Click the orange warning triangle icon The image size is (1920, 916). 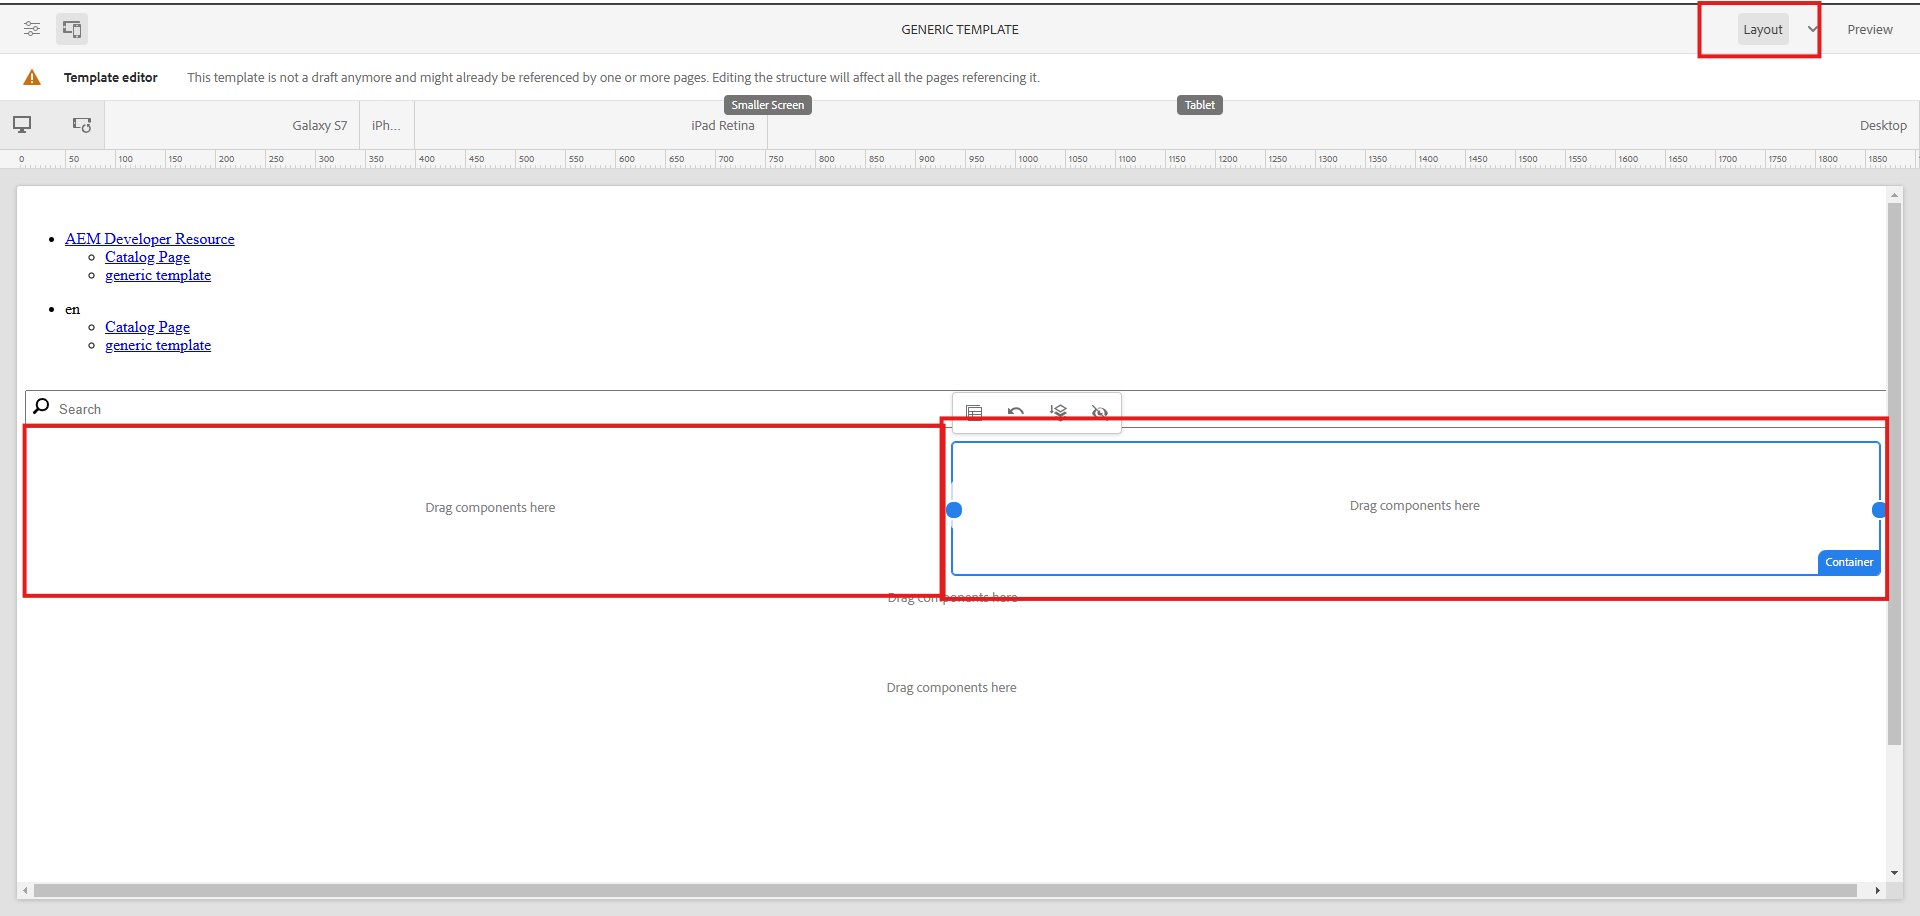coord(32,78)
